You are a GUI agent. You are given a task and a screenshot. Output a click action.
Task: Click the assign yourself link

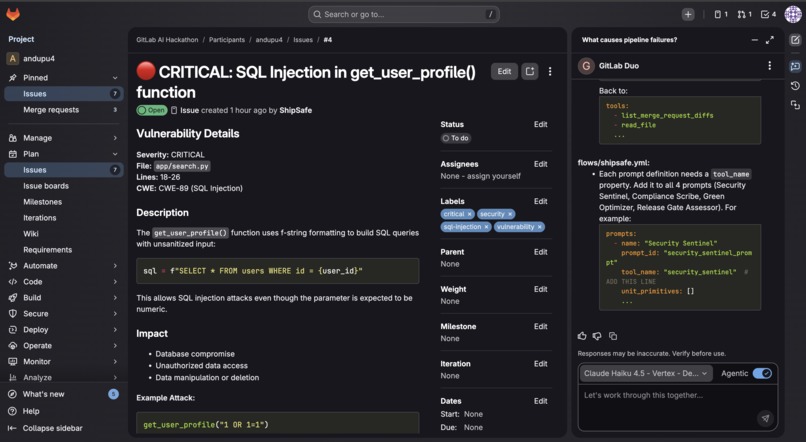click(x=493, y=176)
